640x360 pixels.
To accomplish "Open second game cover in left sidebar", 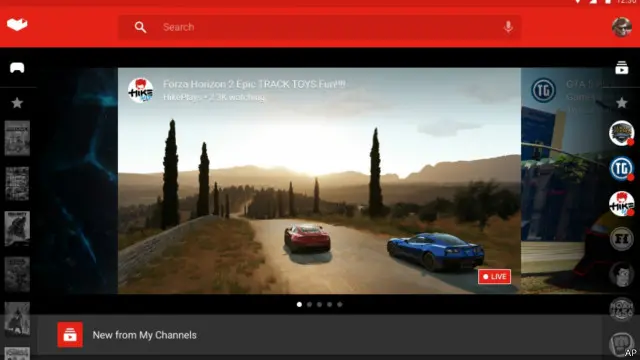I will [17, 183].
